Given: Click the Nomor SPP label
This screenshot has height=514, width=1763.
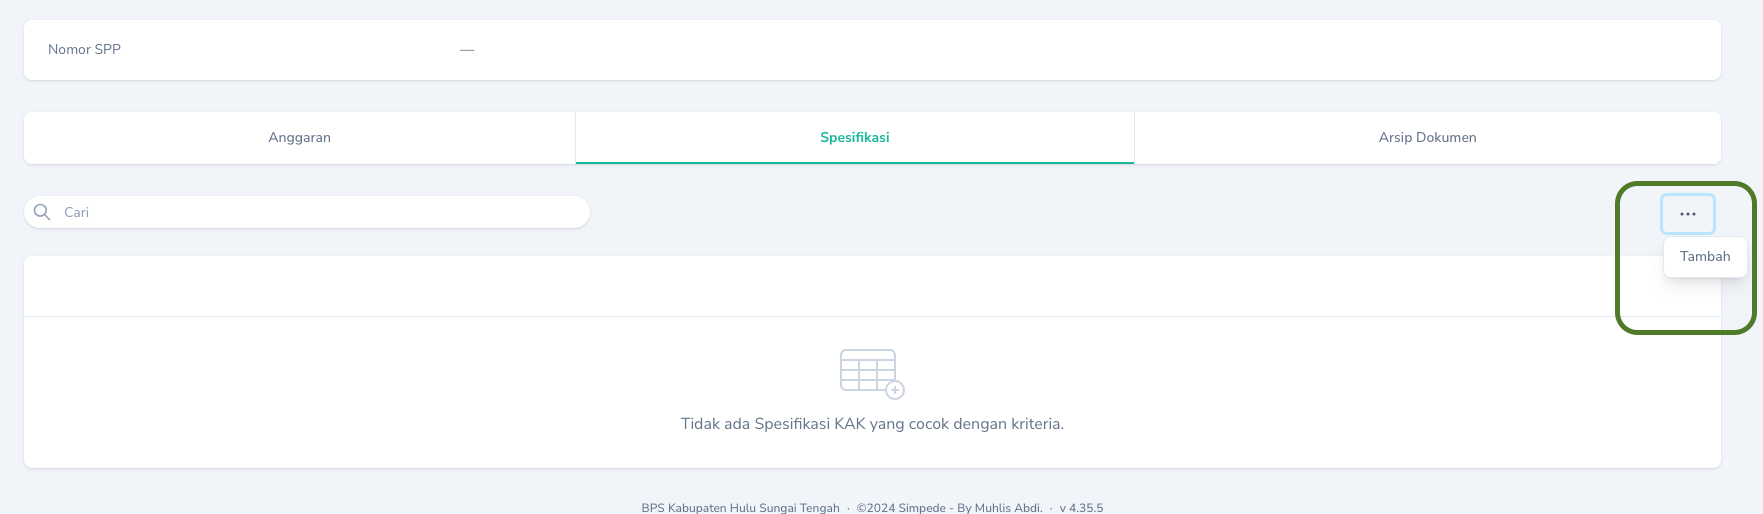Looking at the screenshot, I should click(x=84, y=49).
